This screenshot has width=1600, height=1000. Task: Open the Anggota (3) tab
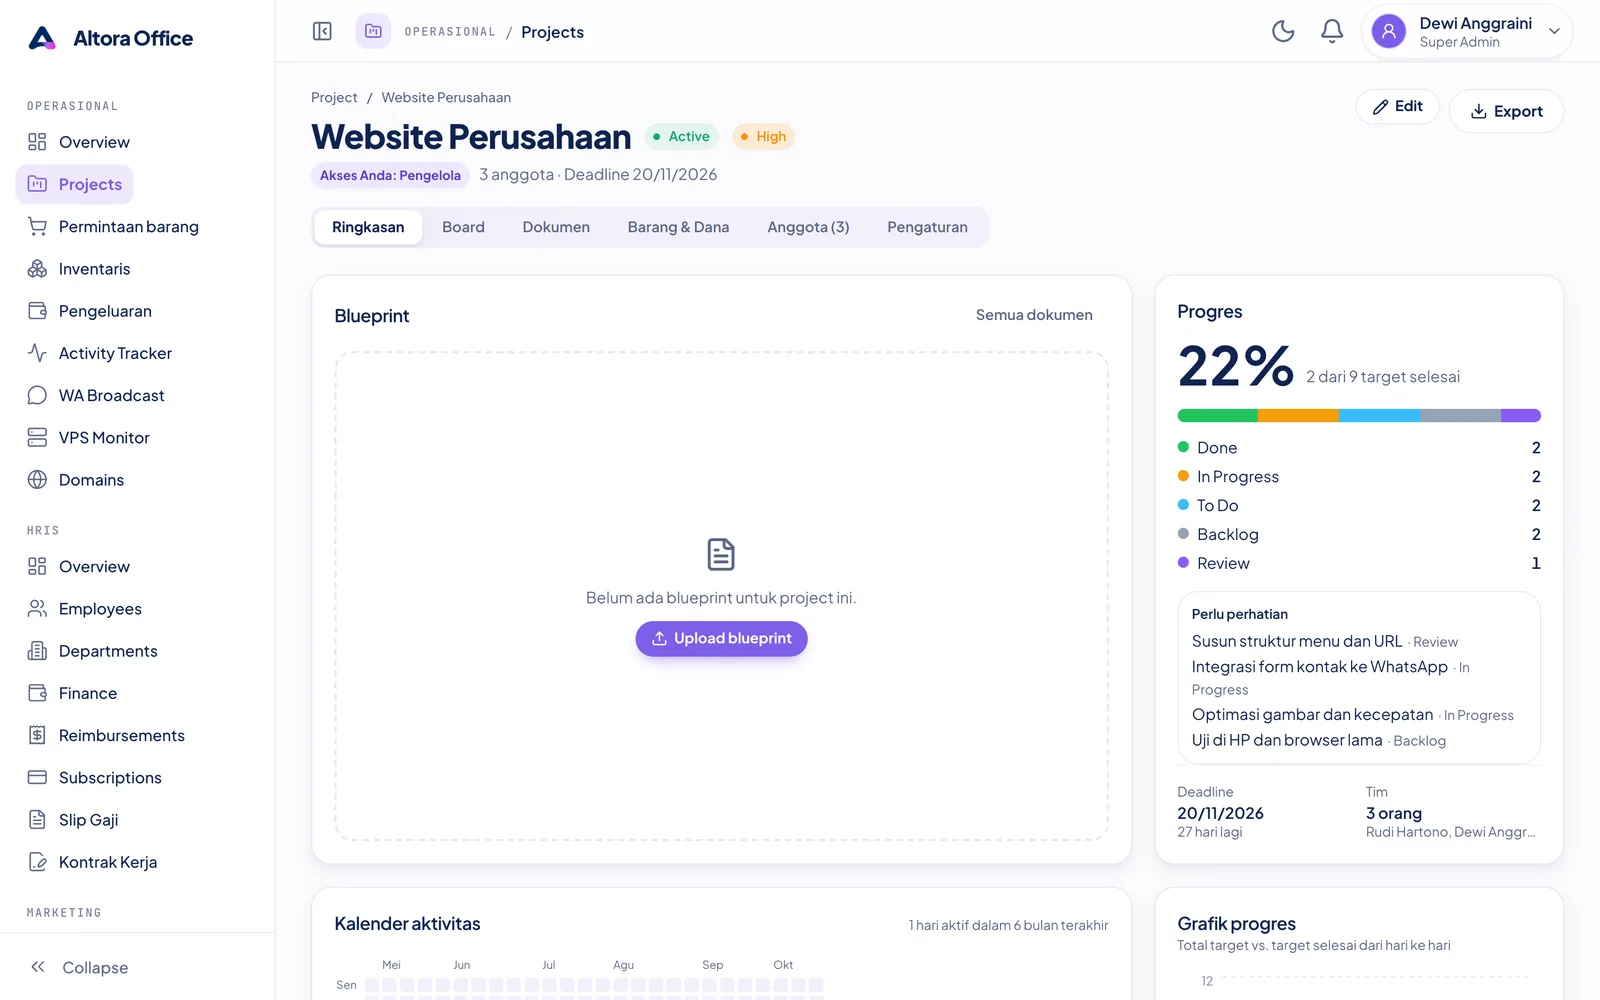[x=808, y=227]
